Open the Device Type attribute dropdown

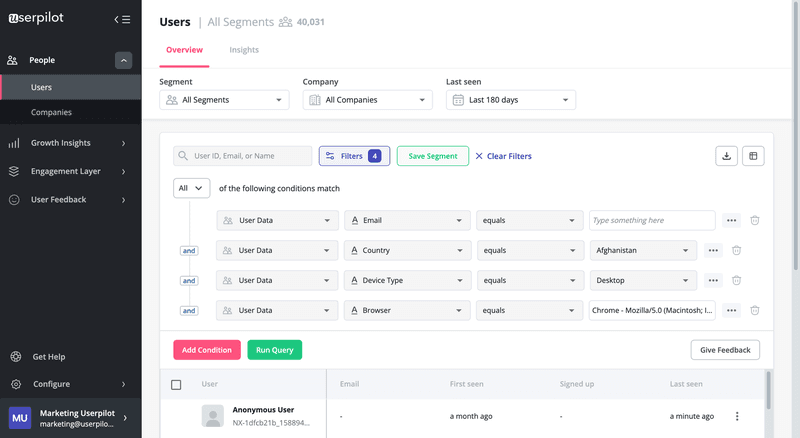(x=407, y=281)
